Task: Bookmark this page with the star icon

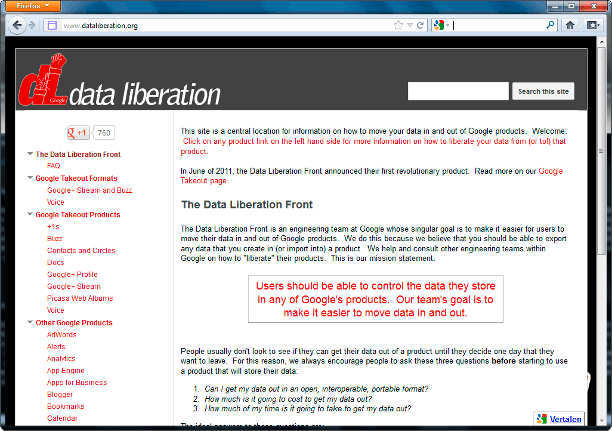Action: tap(398, 25)
